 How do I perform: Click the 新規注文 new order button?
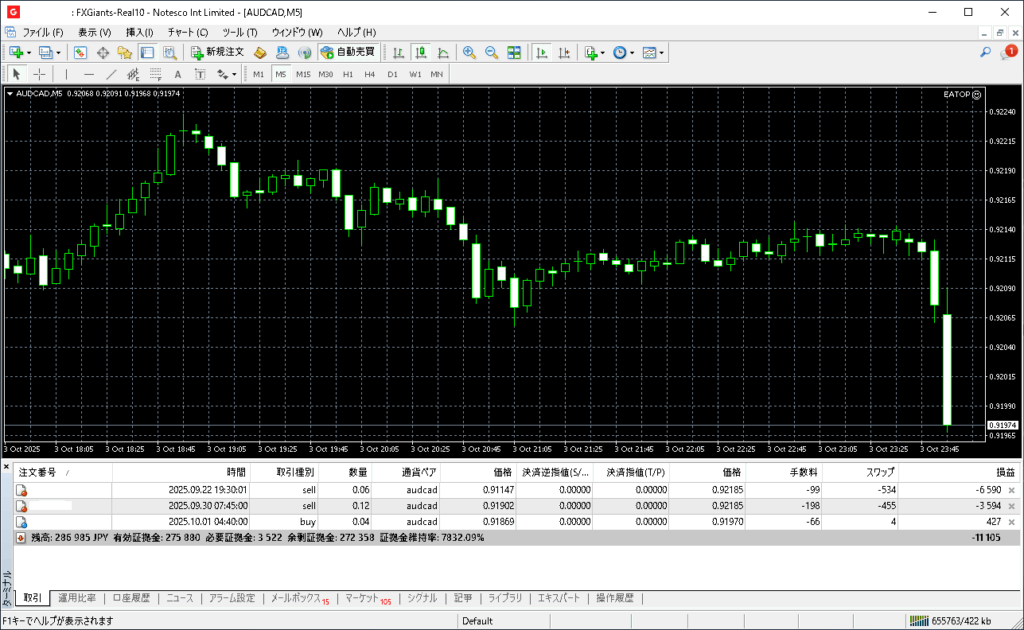click(x=217, y=52)
